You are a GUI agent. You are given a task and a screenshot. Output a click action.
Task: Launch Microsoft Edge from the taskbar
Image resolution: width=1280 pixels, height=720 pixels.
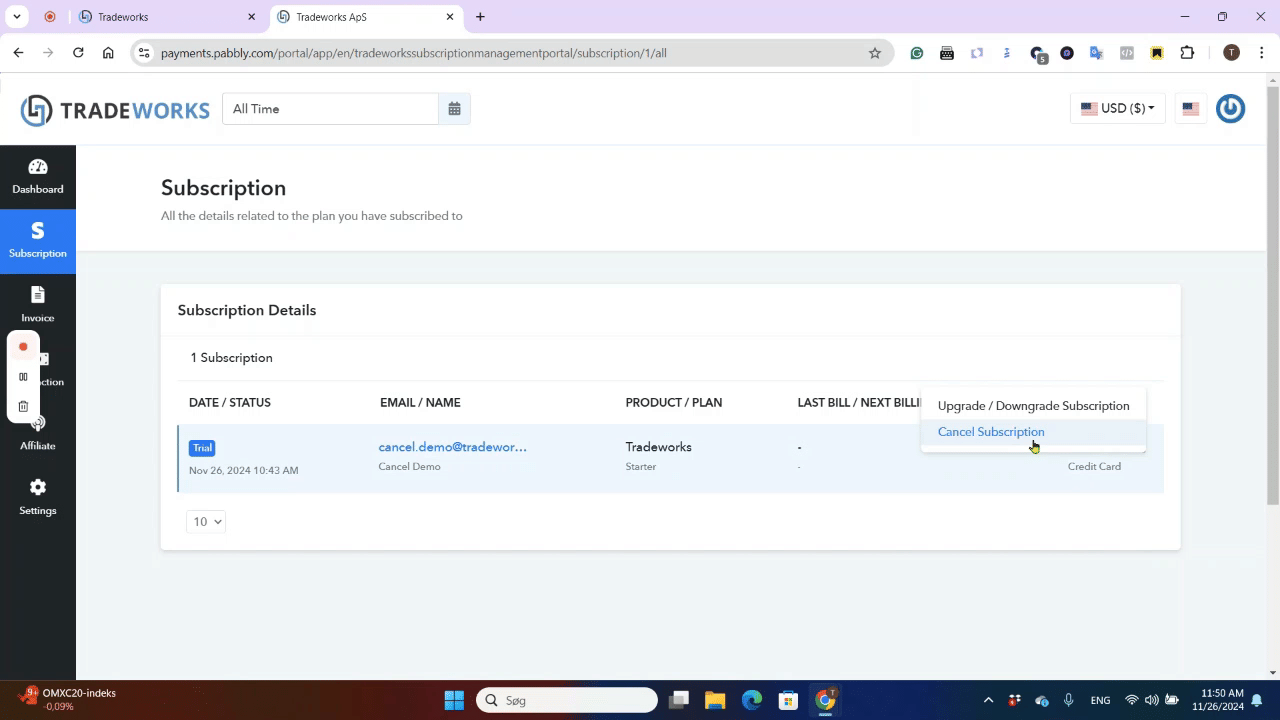pyautogui.click(x=752, y=700)
